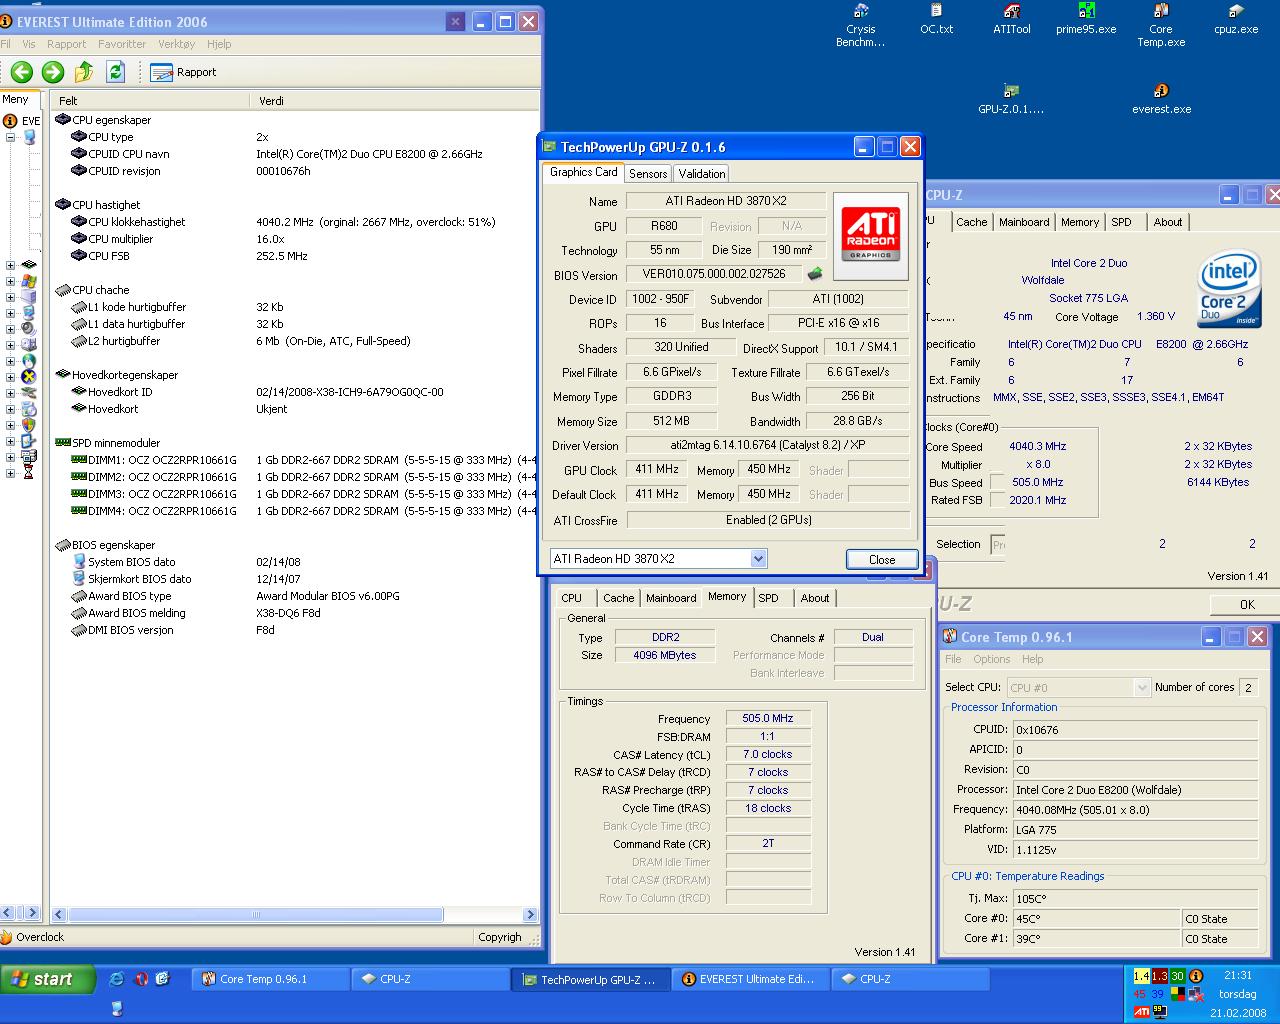Click the EVEREST orange info tray icon
This screenshot has width=1280, height=1024.
tap(1195, 976)
